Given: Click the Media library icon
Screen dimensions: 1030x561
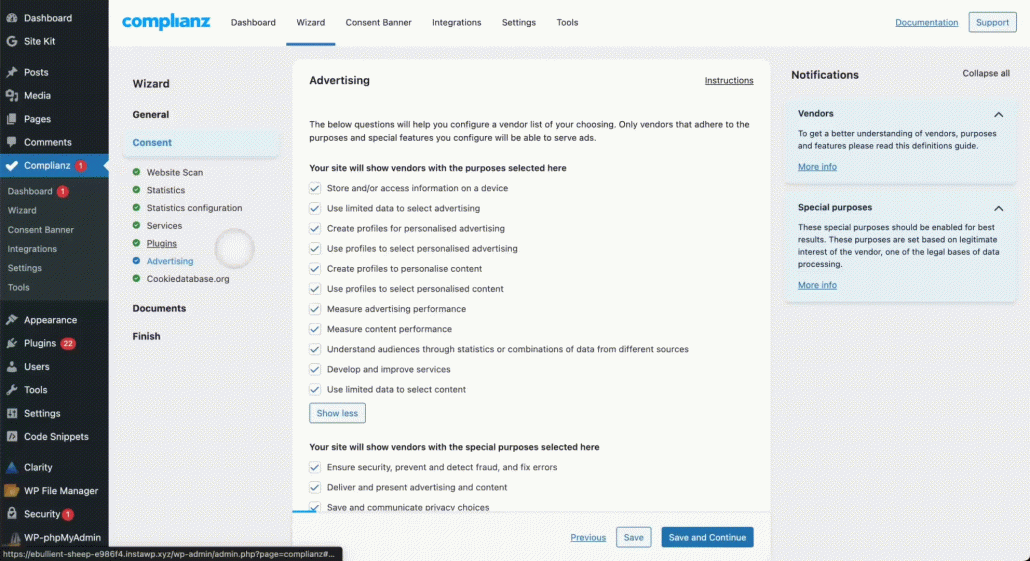Looking at the screenshot, I should pos(12,96).
